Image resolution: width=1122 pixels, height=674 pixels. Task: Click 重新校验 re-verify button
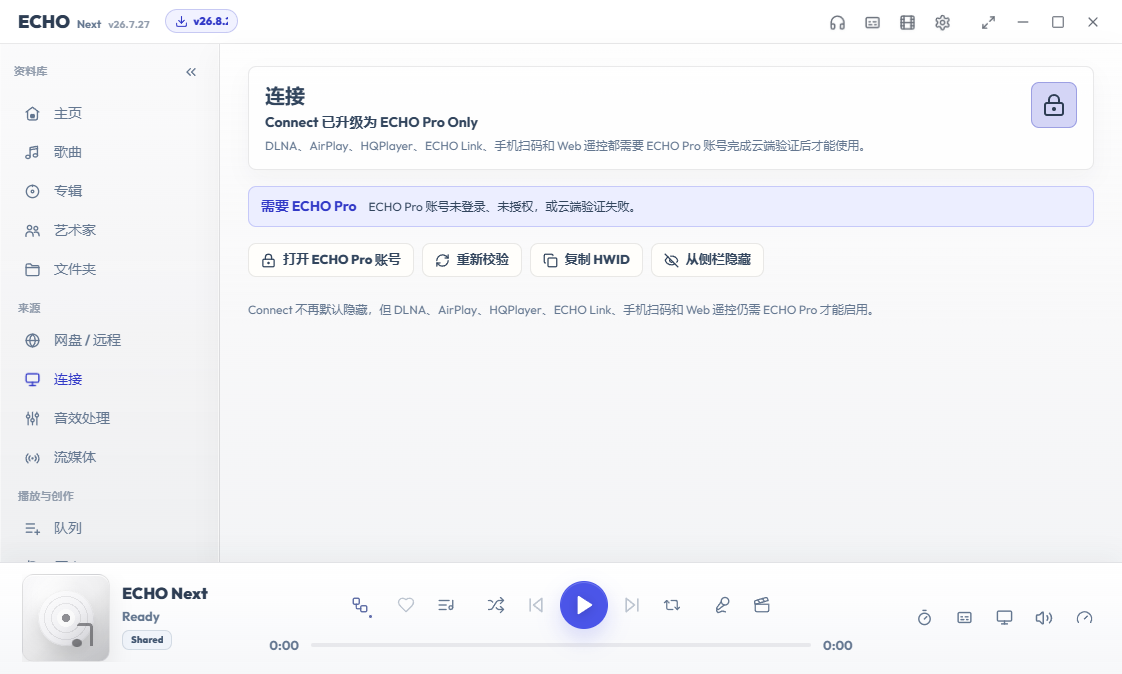[472, 260]
